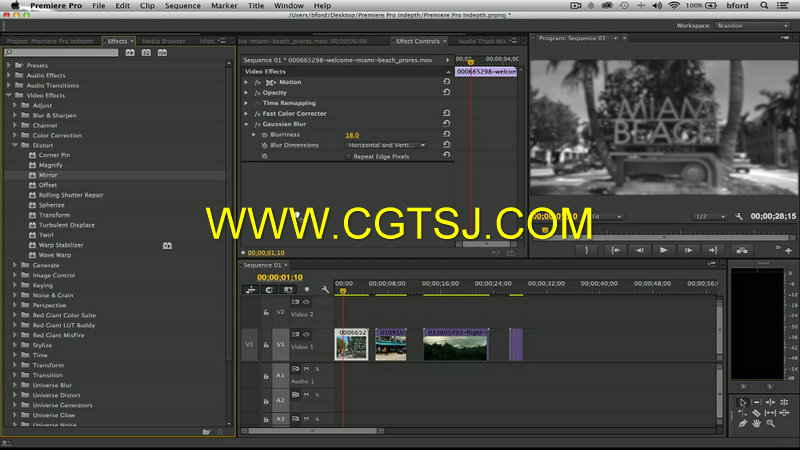Viewport: 800px width, 450px height.
Task: Create new custom bin in Effects panel
Action: pos(206,432)
